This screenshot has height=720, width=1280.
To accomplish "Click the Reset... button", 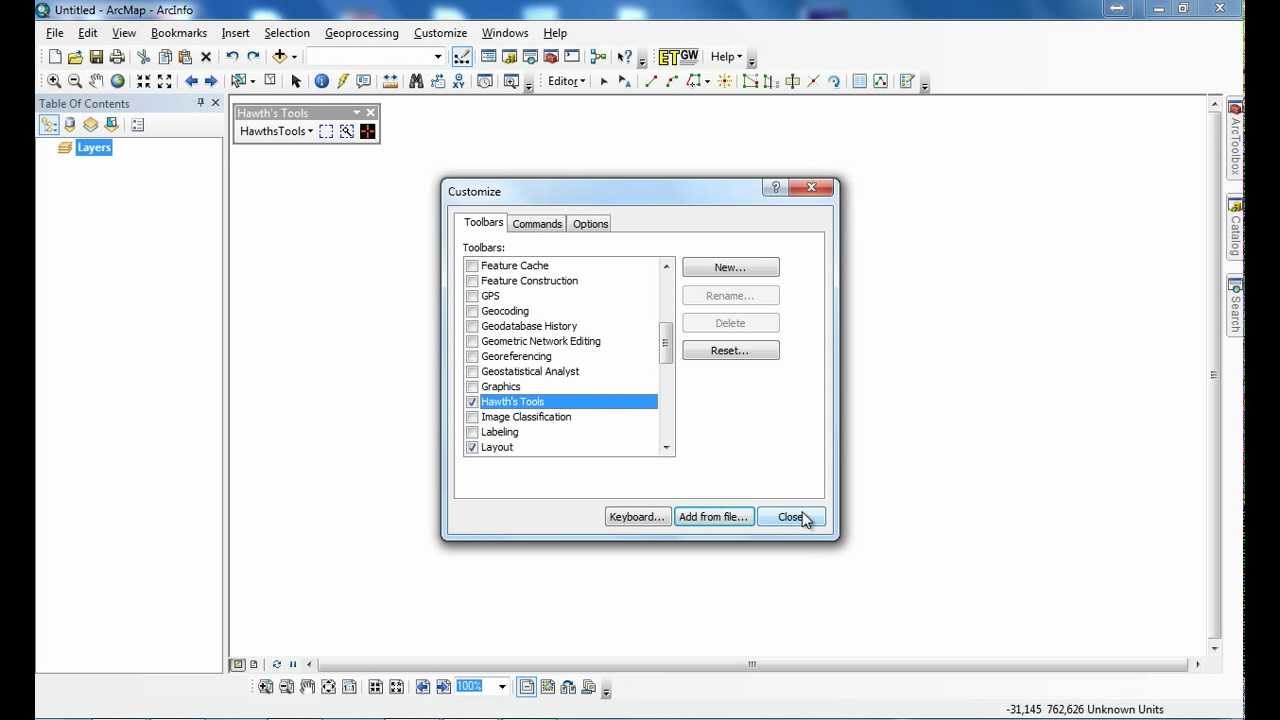I will point(730,351).
